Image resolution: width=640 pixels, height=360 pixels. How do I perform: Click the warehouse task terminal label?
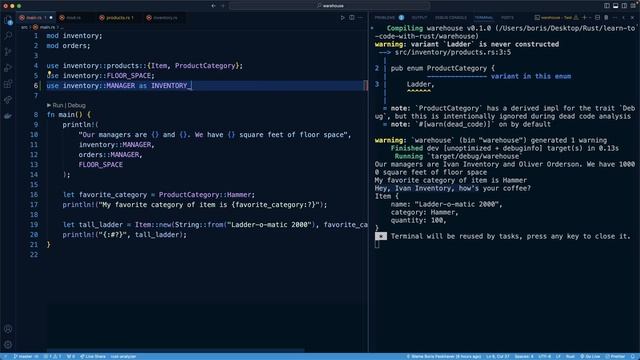pyautogui.click(x=557, y=18)
